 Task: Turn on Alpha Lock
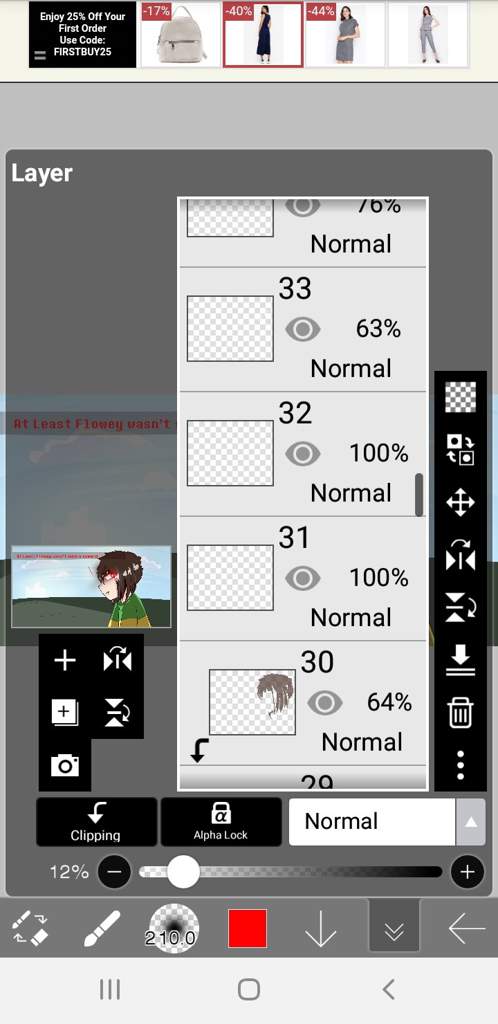tap(221, 822)
